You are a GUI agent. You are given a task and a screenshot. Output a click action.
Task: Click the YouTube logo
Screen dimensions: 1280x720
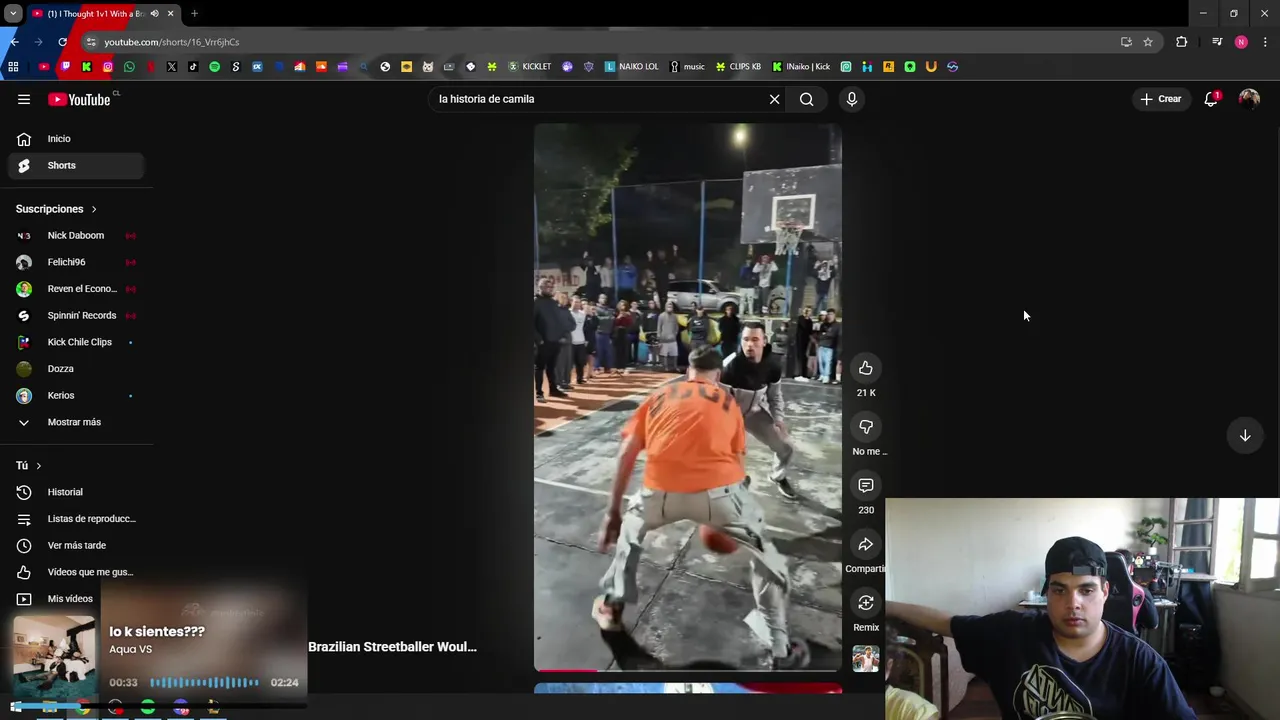point(79,99)
